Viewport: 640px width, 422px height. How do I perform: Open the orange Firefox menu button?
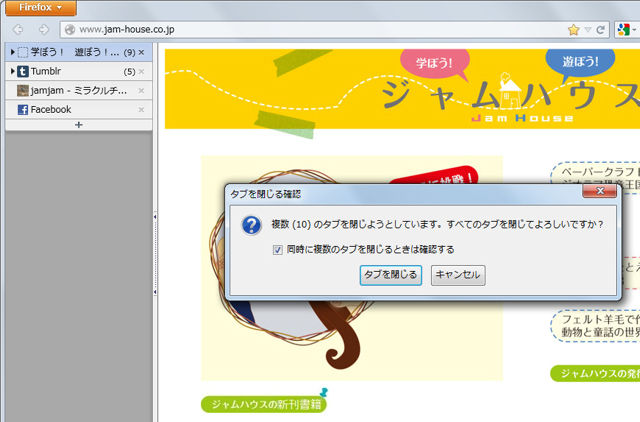[x=40, y=8]
